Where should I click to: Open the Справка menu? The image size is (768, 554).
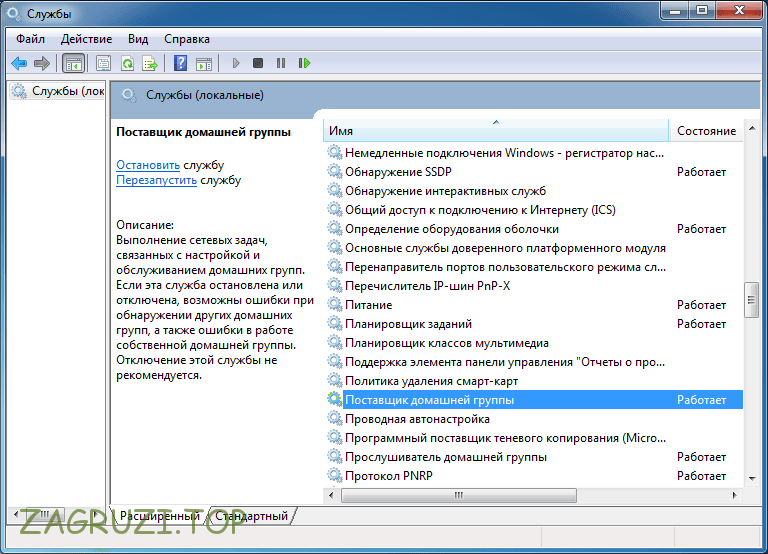point(187,39)
